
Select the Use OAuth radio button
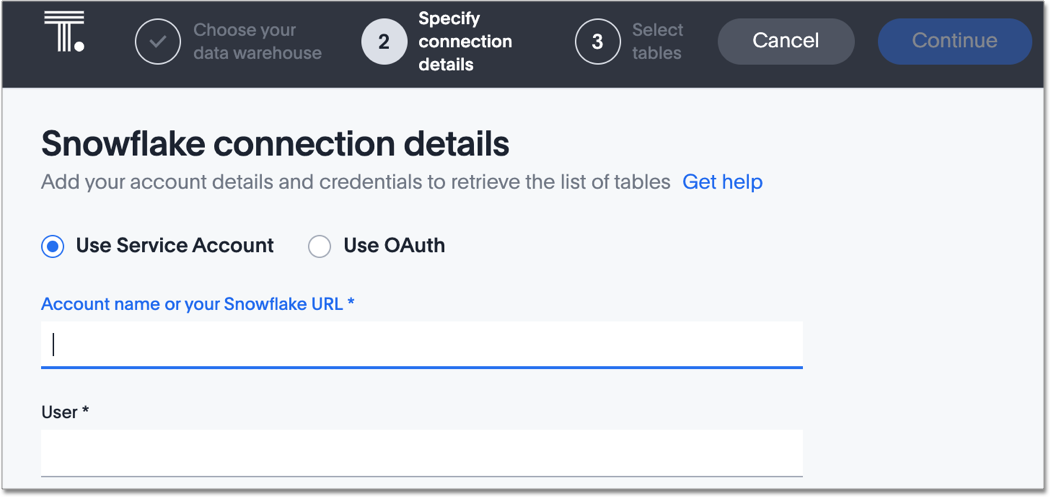[x=319, y=246]
